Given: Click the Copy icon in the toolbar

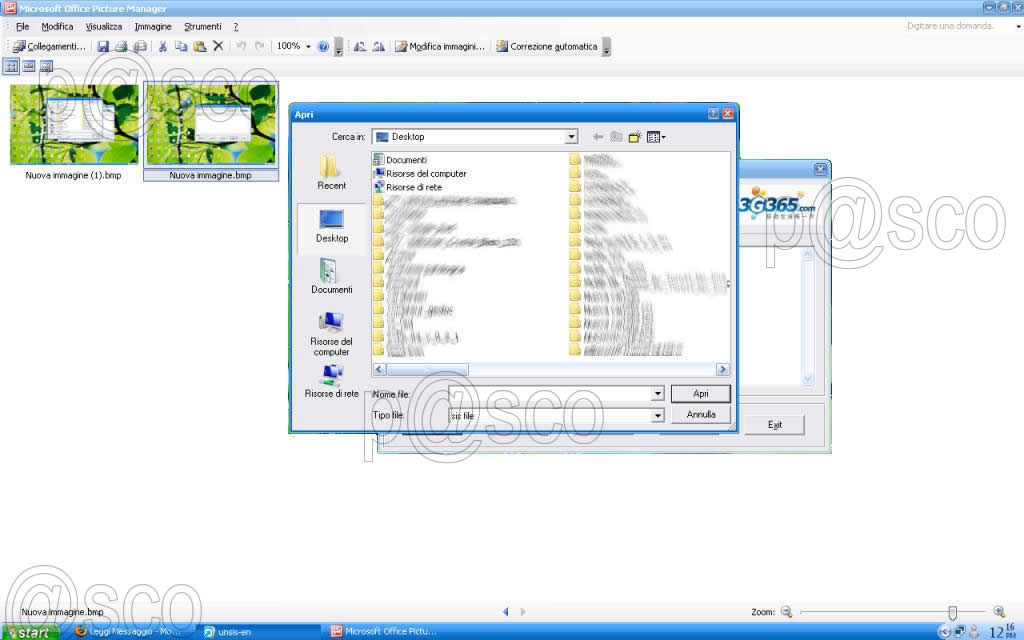Looking at the screenshot, I should (x=181, y=46).
